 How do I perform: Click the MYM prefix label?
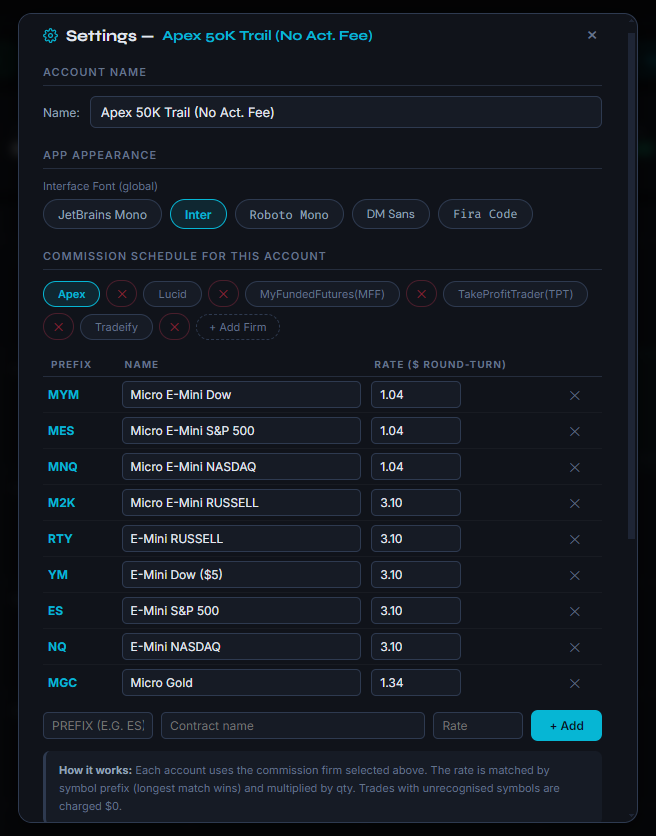pyautogui.click(x=63, y=395)
